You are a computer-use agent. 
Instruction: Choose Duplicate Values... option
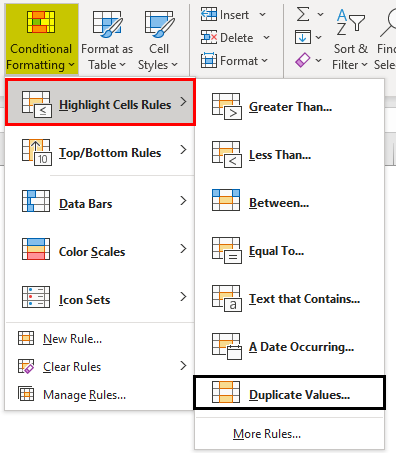(x=289, y=392)
